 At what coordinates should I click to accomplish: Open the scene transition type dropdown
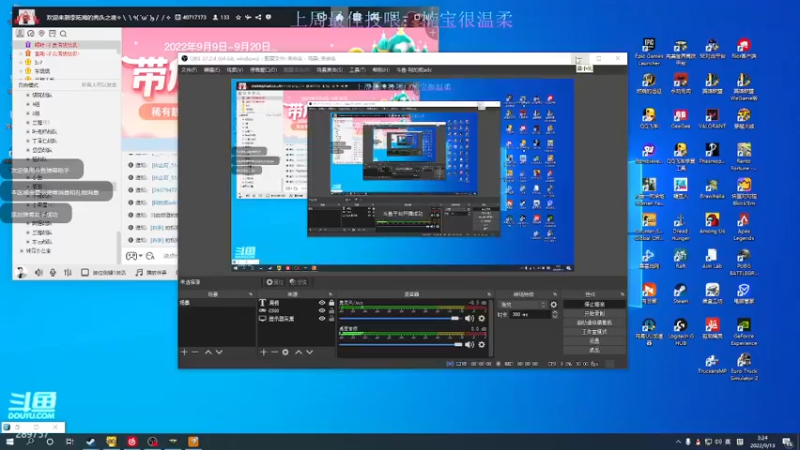(522, 305)
